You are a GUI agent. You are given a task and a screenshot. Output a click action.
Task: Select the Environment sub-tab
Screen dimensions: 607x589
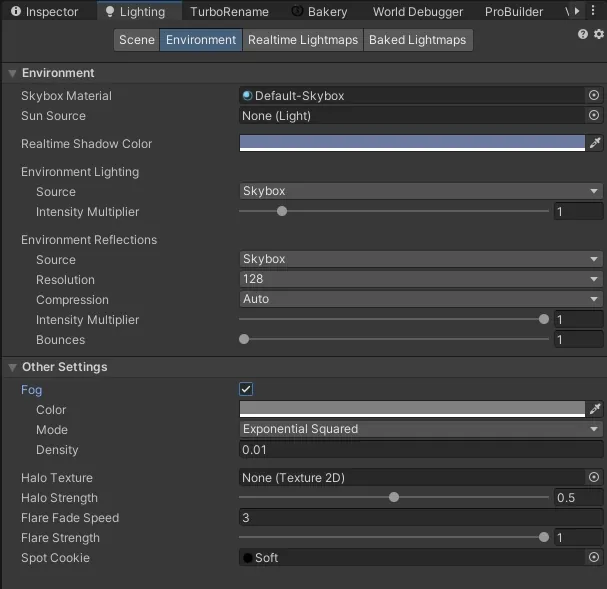(x=201, y=40)
